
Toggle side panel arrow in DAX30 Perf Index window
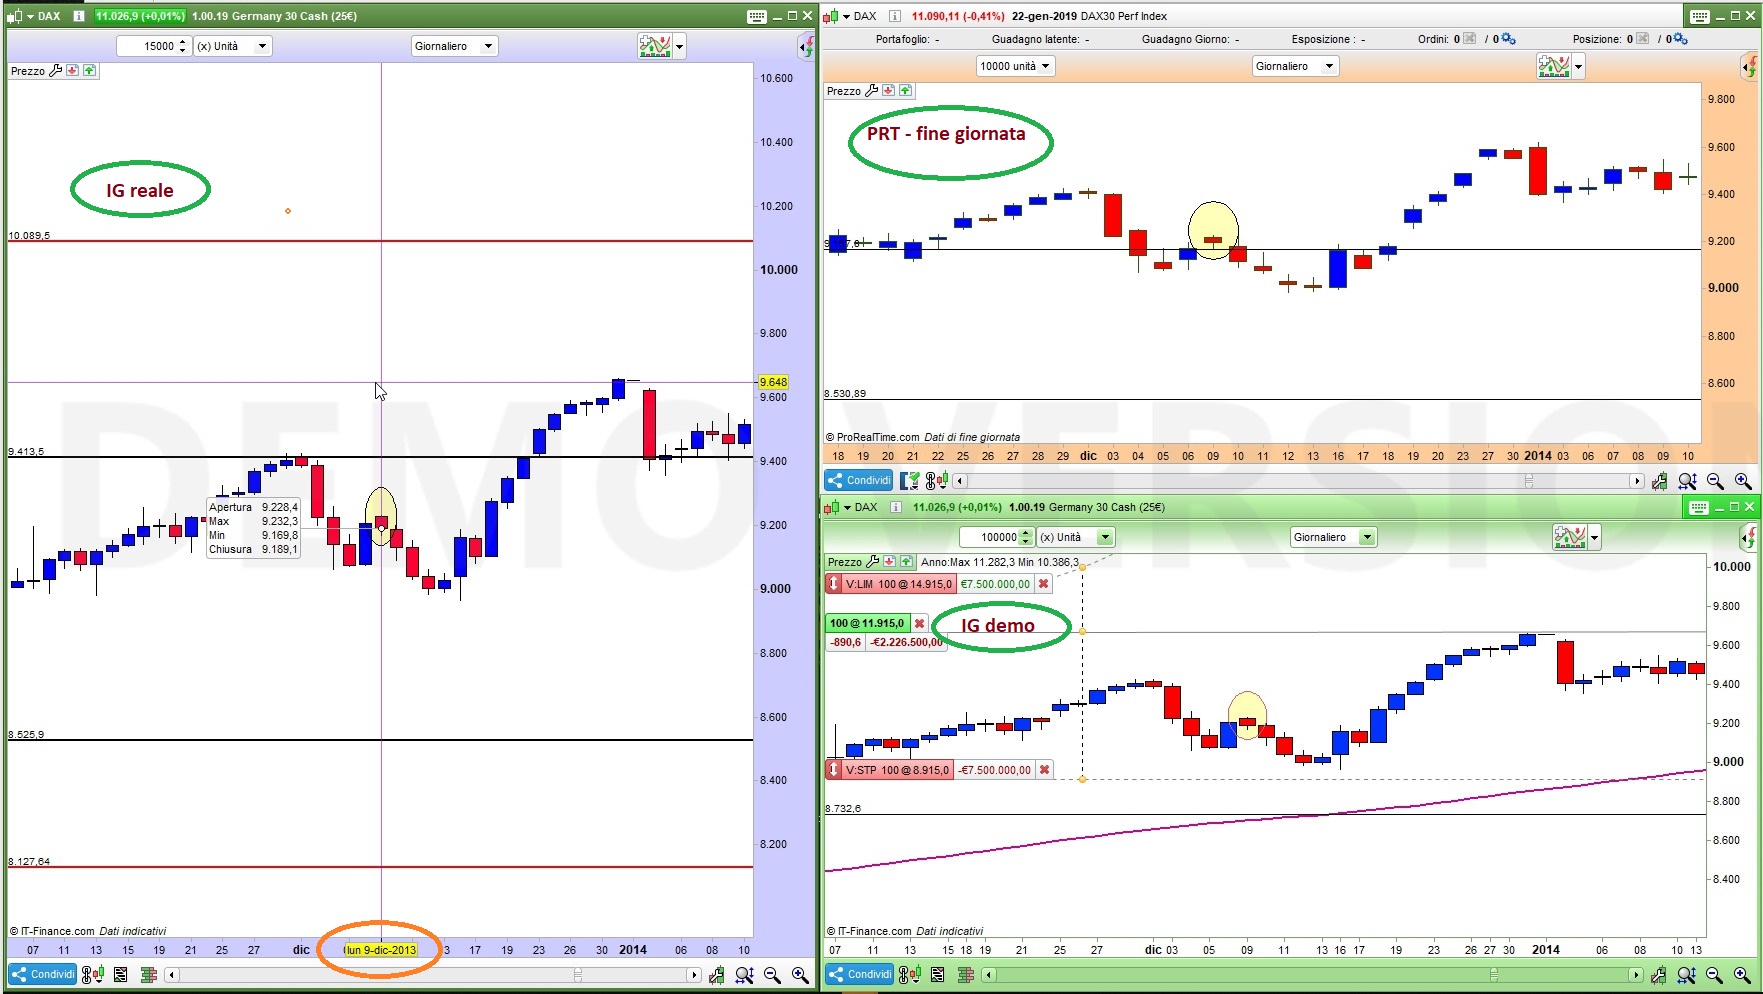[1750, 66]
